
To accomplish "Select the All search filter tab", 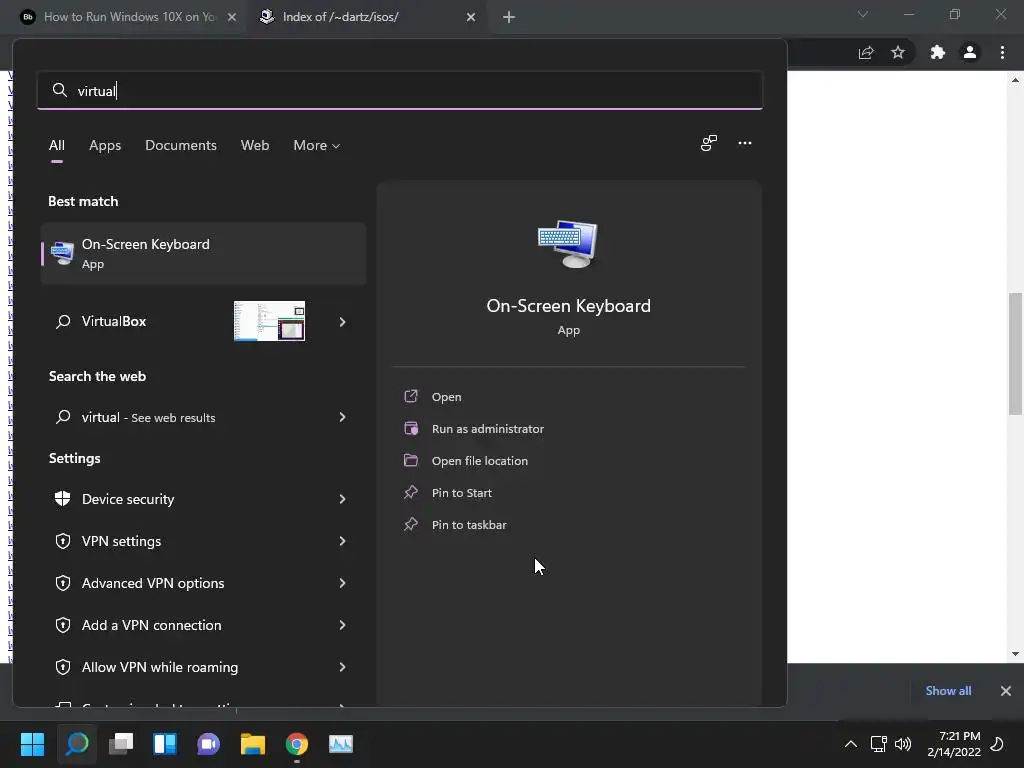I will 57,146.
